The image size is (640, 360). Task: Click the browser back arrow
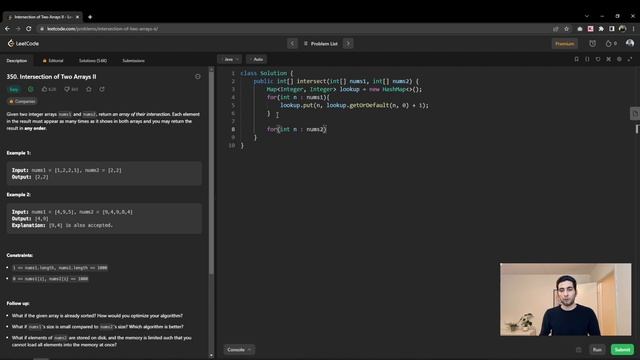7,29
